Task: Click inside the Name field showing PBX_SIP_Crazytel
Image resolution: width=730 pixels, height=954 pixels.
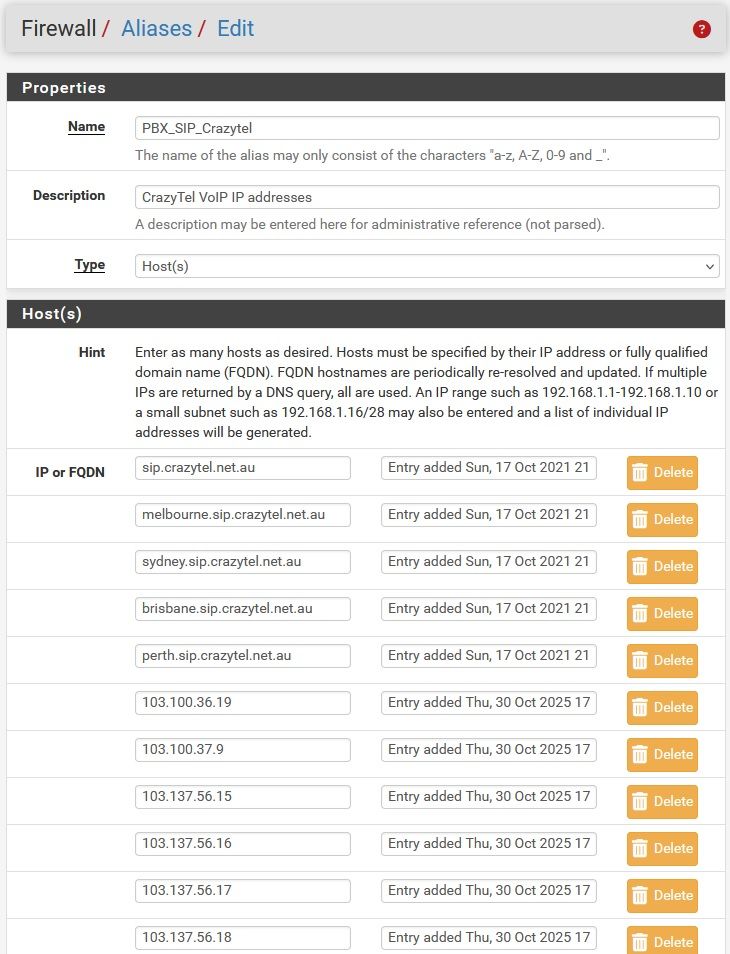Action: (x=427, y=127)
